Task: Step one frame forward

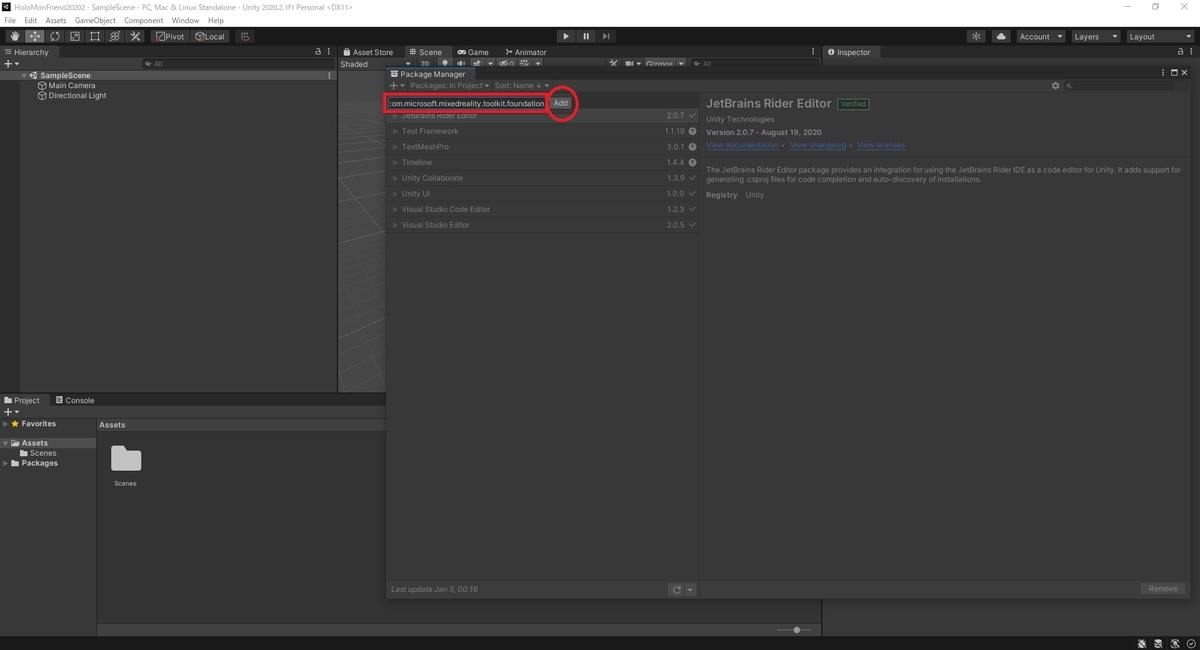Action: (606, 36)
